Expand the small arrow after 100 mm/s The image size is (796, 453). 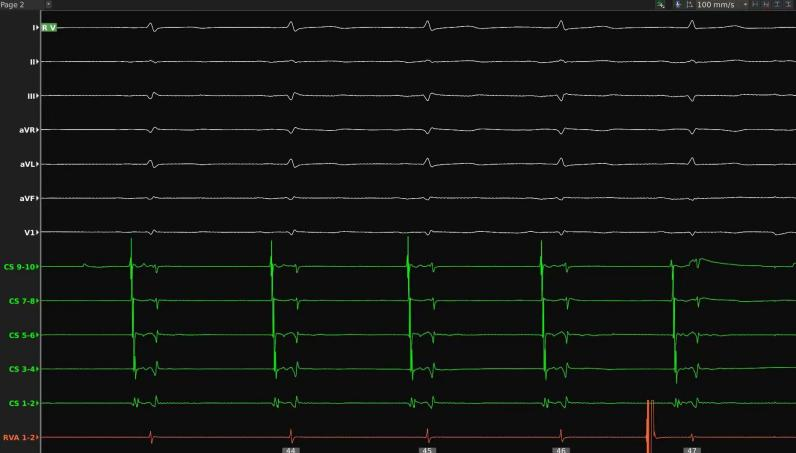click(x=745, y=5)
